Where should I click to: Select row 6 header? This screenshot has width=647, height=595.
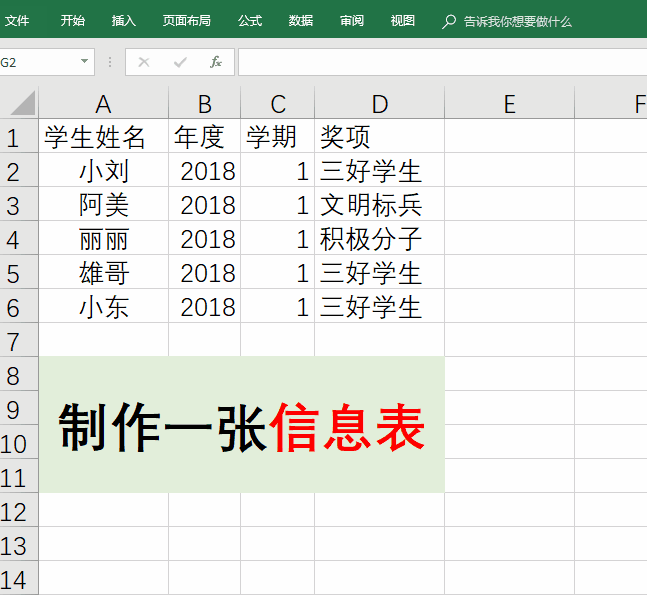point(19,307)
